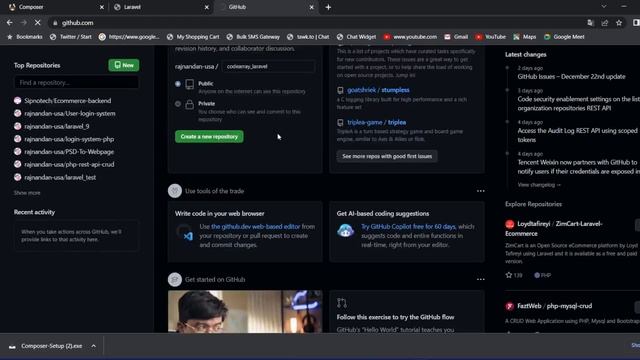Click the browser forward arrow
This screenshot has height=360, width=640.
(x=23, y=23)
